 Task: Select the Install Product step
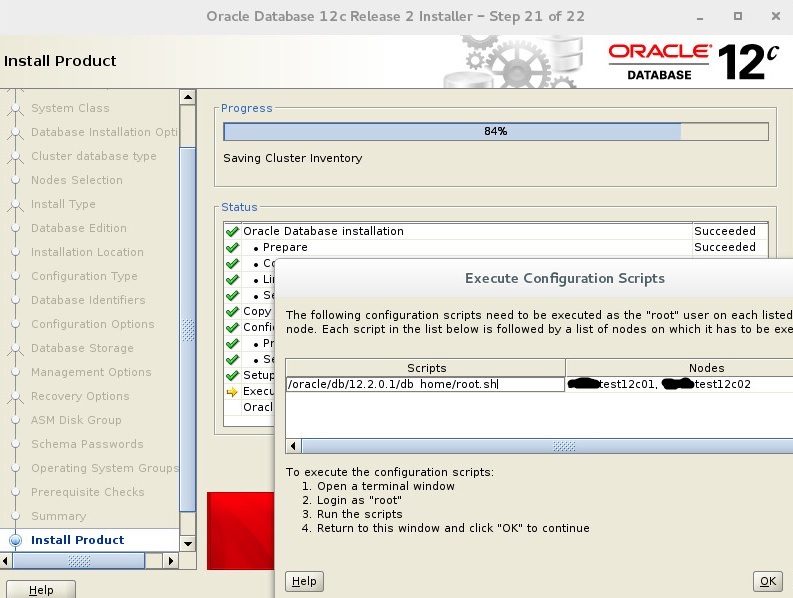pyautogui.click(x=77, y=540)
